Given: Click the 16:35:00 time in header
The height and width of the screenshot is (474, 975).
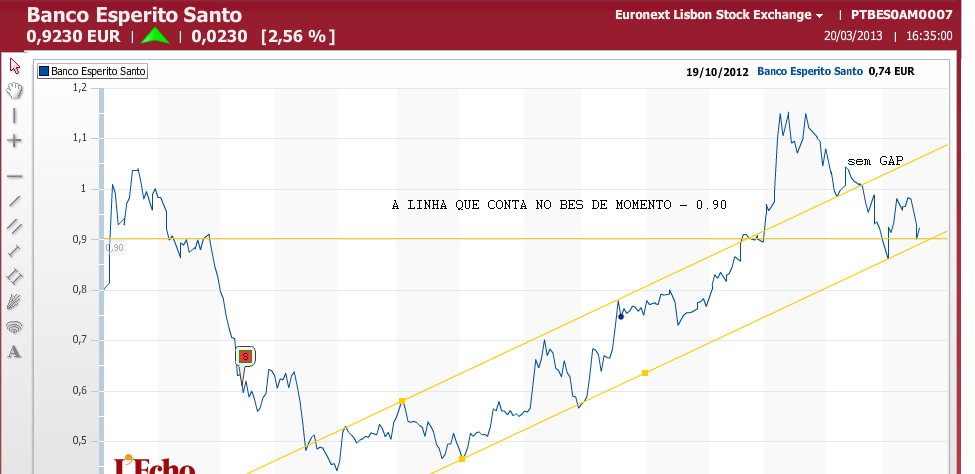Looking at the screenshot, I should pyautogui.click(x=929, y=36).
